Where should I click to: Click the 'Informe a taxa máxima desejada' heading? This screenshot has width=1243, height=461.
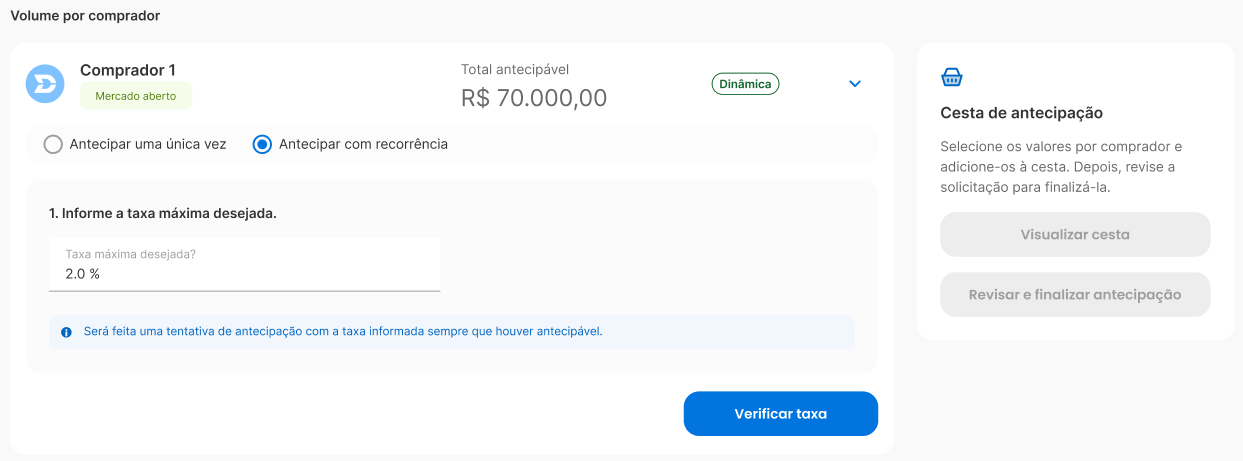[163, 213]
